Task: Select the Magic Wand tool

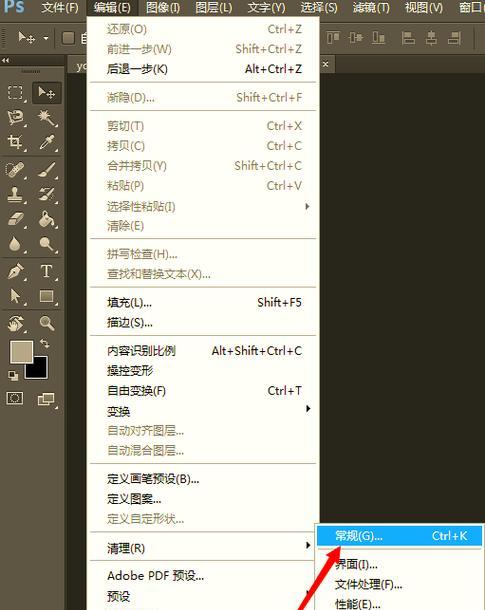Action: [x=47, y=117]
